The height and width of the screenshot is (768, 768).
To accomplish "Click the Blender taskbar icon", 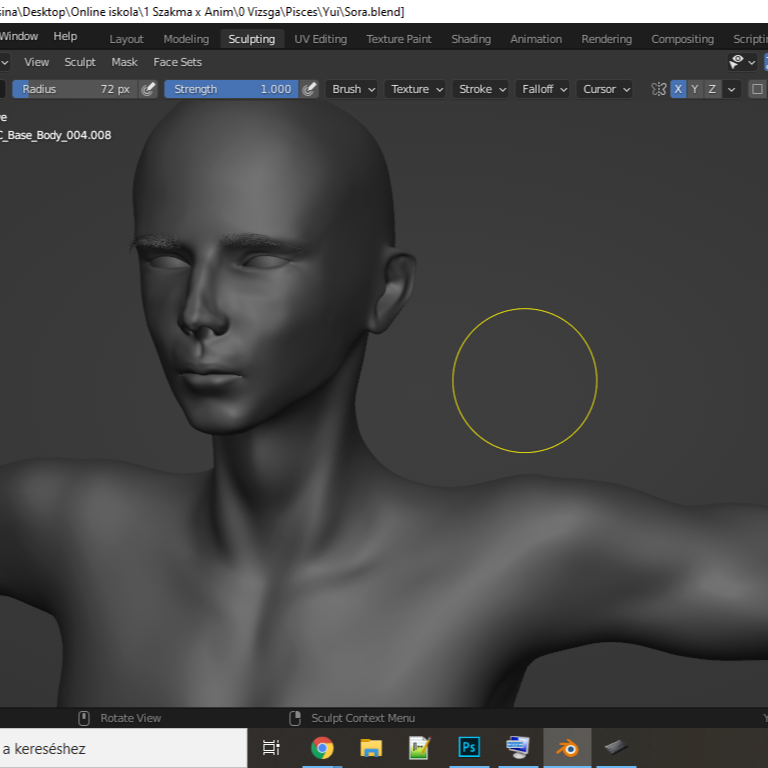I will pyautogui.click(x=567, y=747).
